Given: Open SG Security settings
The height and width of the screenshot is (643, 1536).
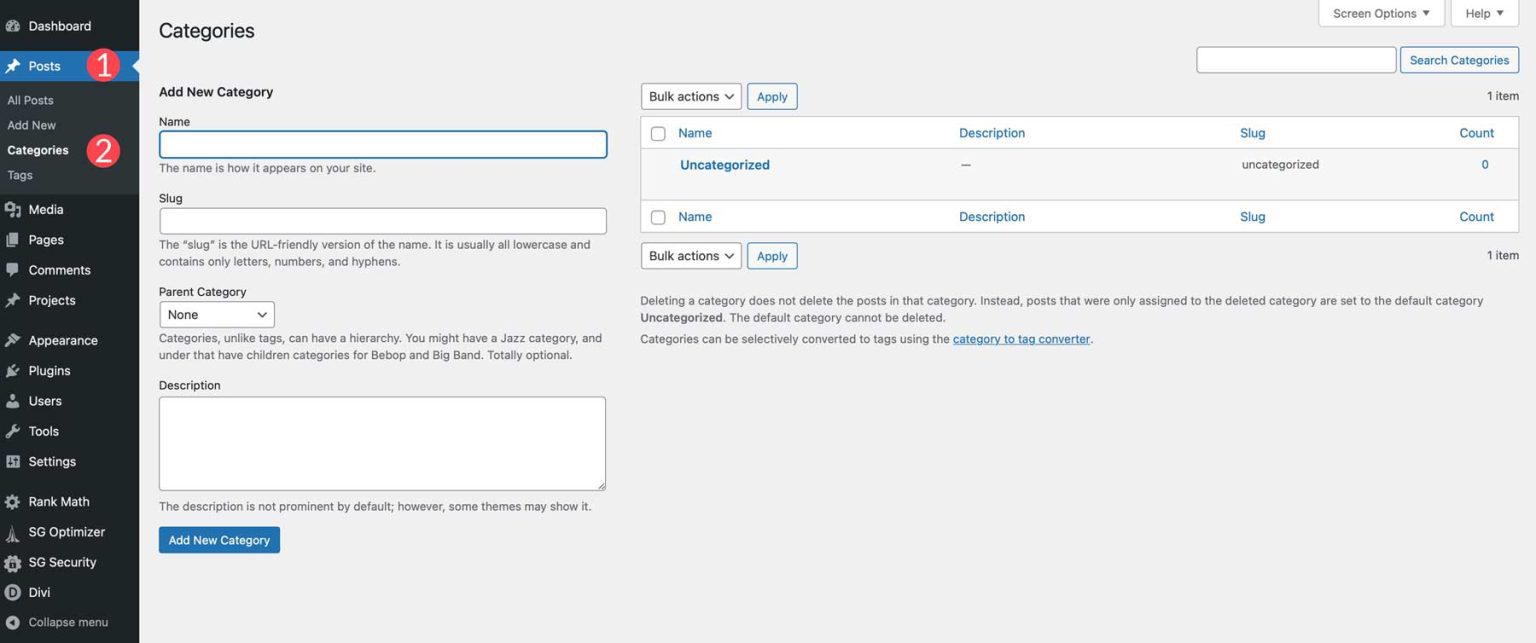Looking at the screenshot, I should tap(62, 562).
